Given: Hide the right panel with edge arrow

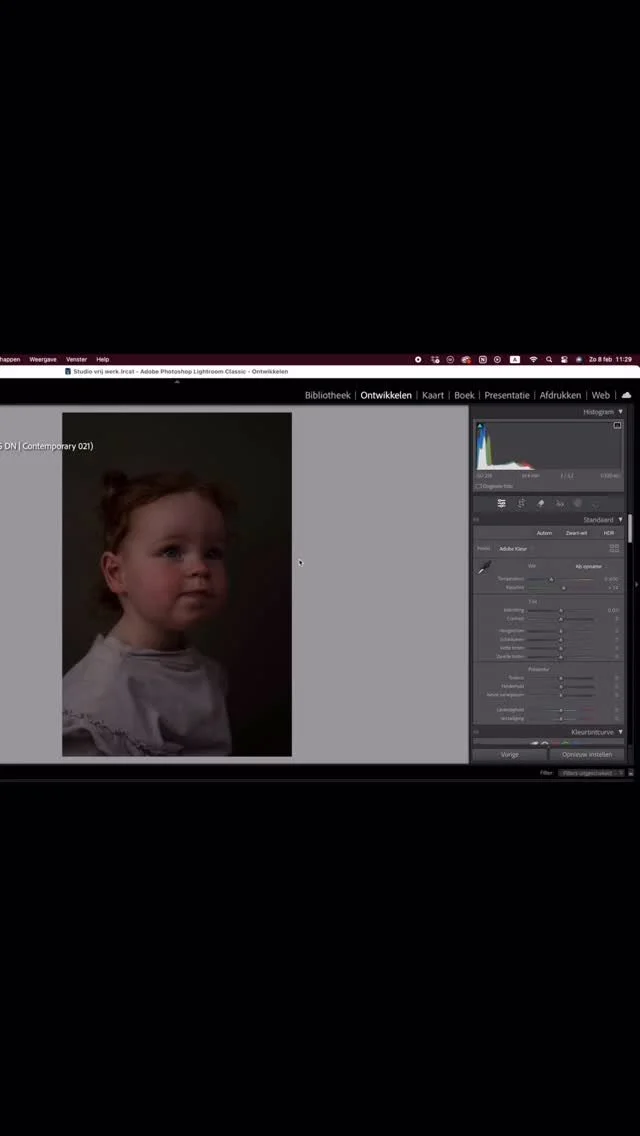Looking at the screenshot, I should pyautogui.click(x=636, y=584).
